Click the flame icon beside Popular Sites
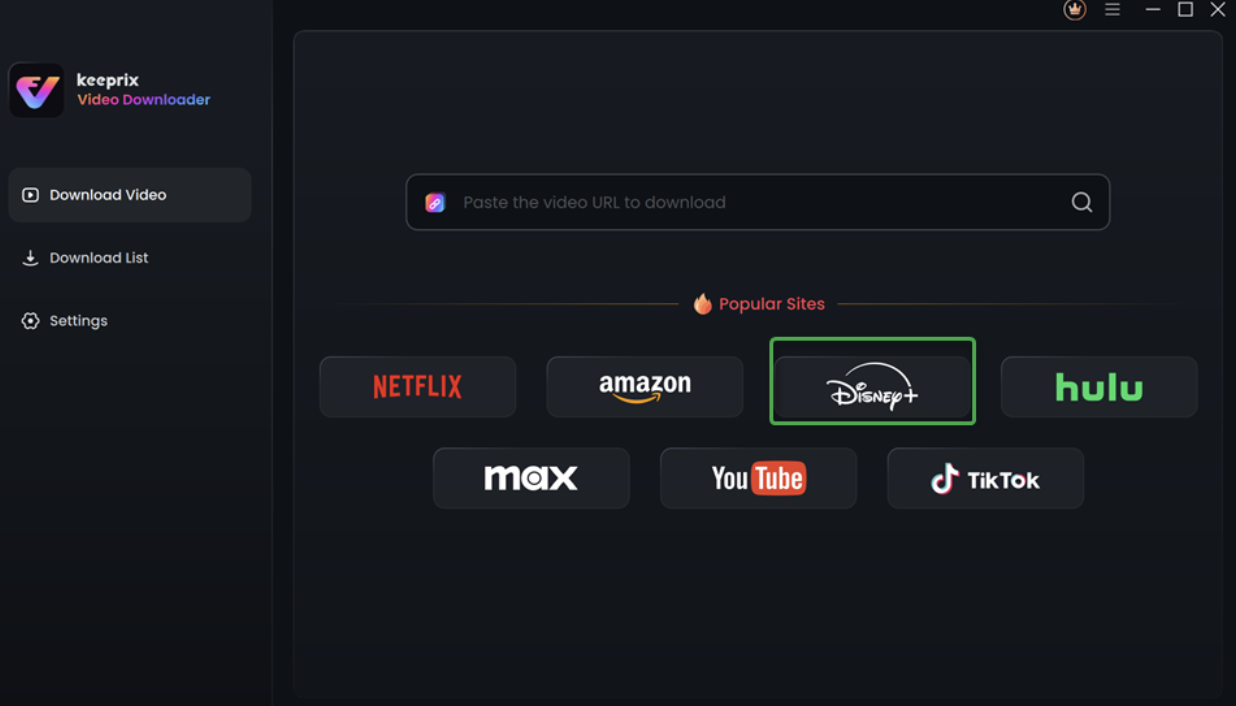The width and height of the screenshot is (1236, 706). pyautogui.click(x=703, y=304)
